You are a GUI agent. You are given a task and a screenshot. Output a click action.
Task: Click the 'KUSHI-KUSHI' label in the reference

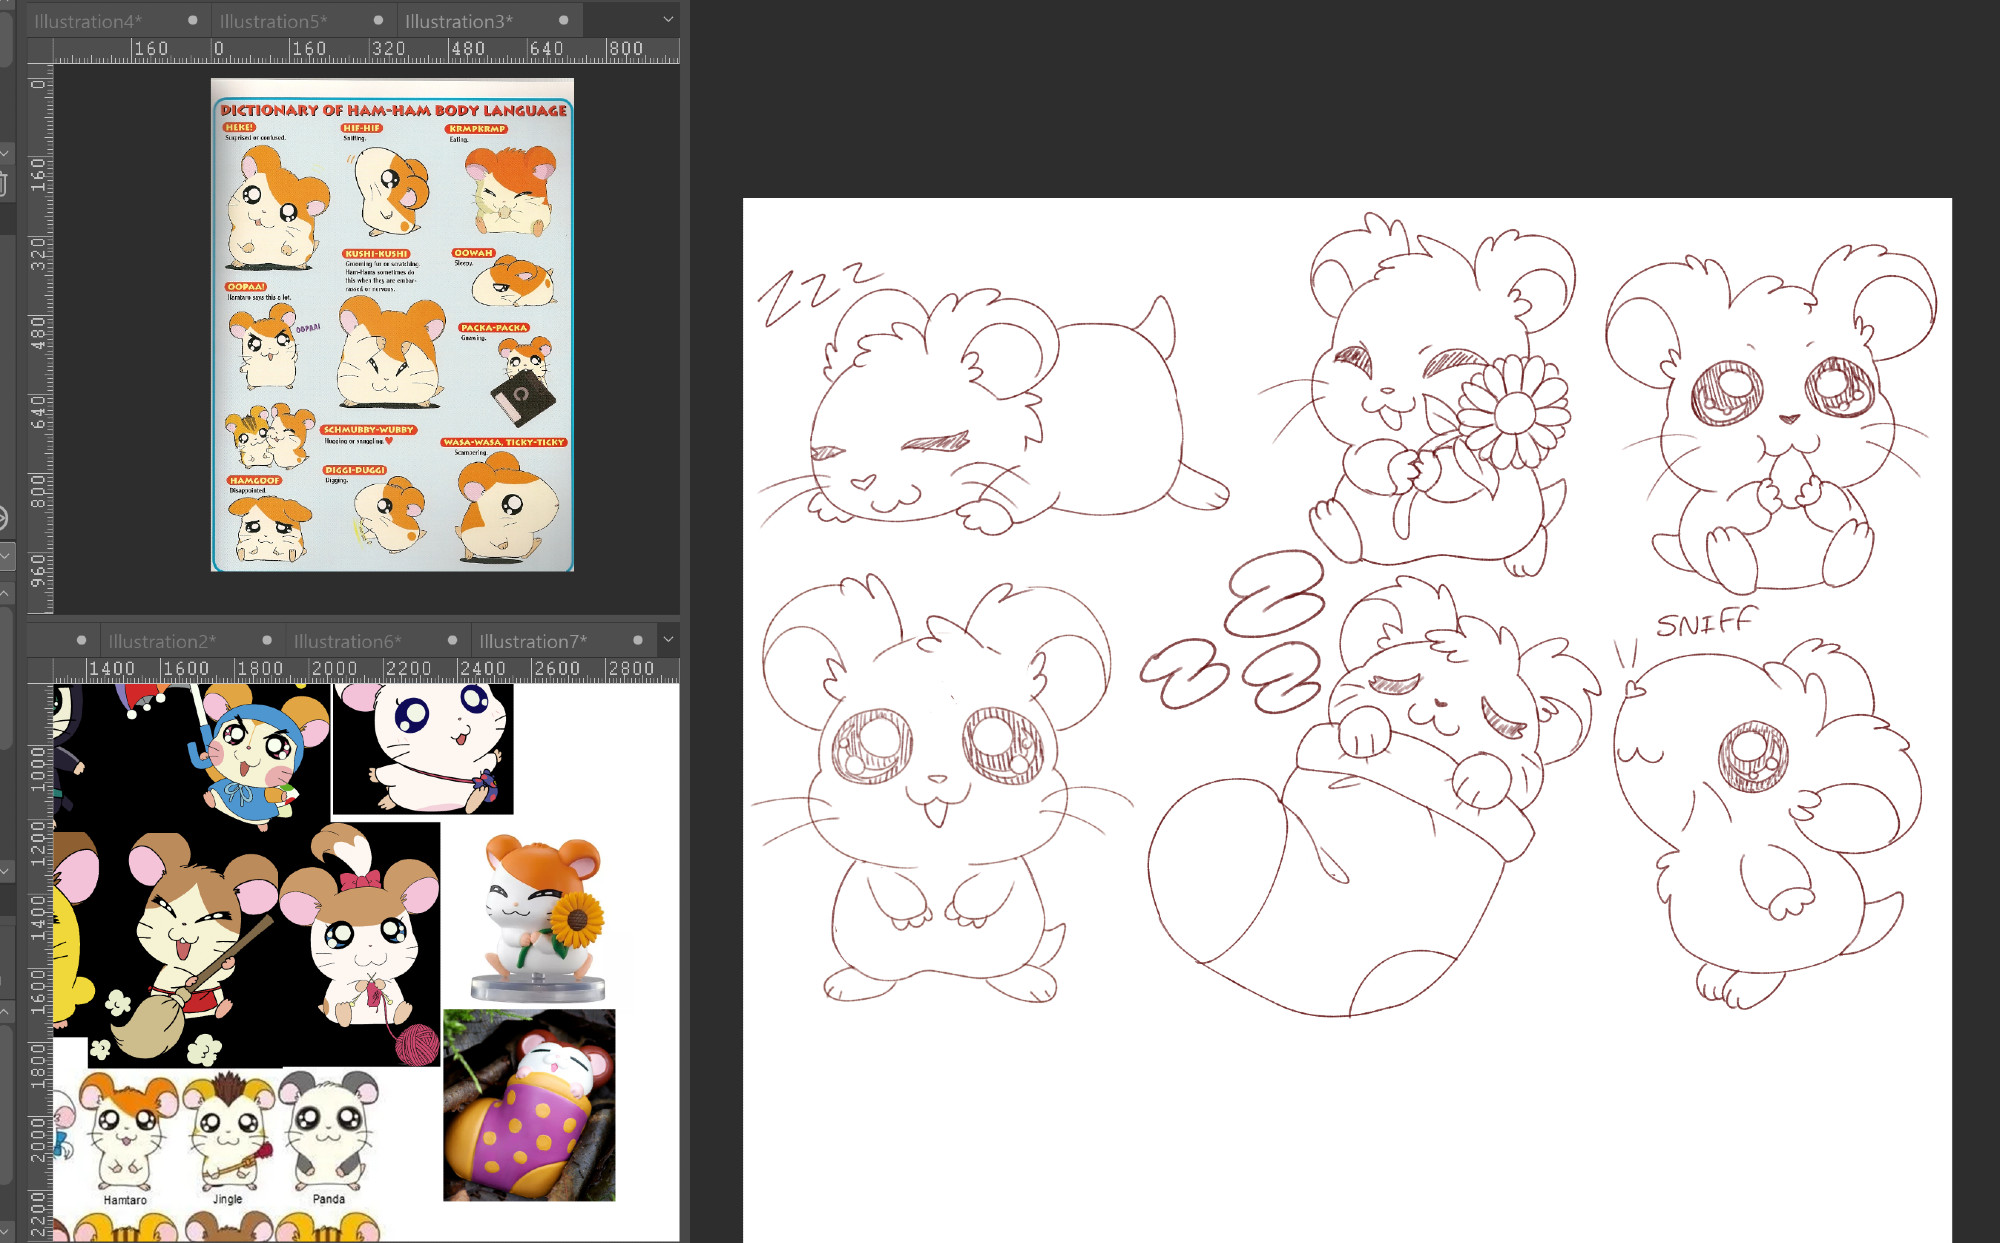(x=376, y=254)
